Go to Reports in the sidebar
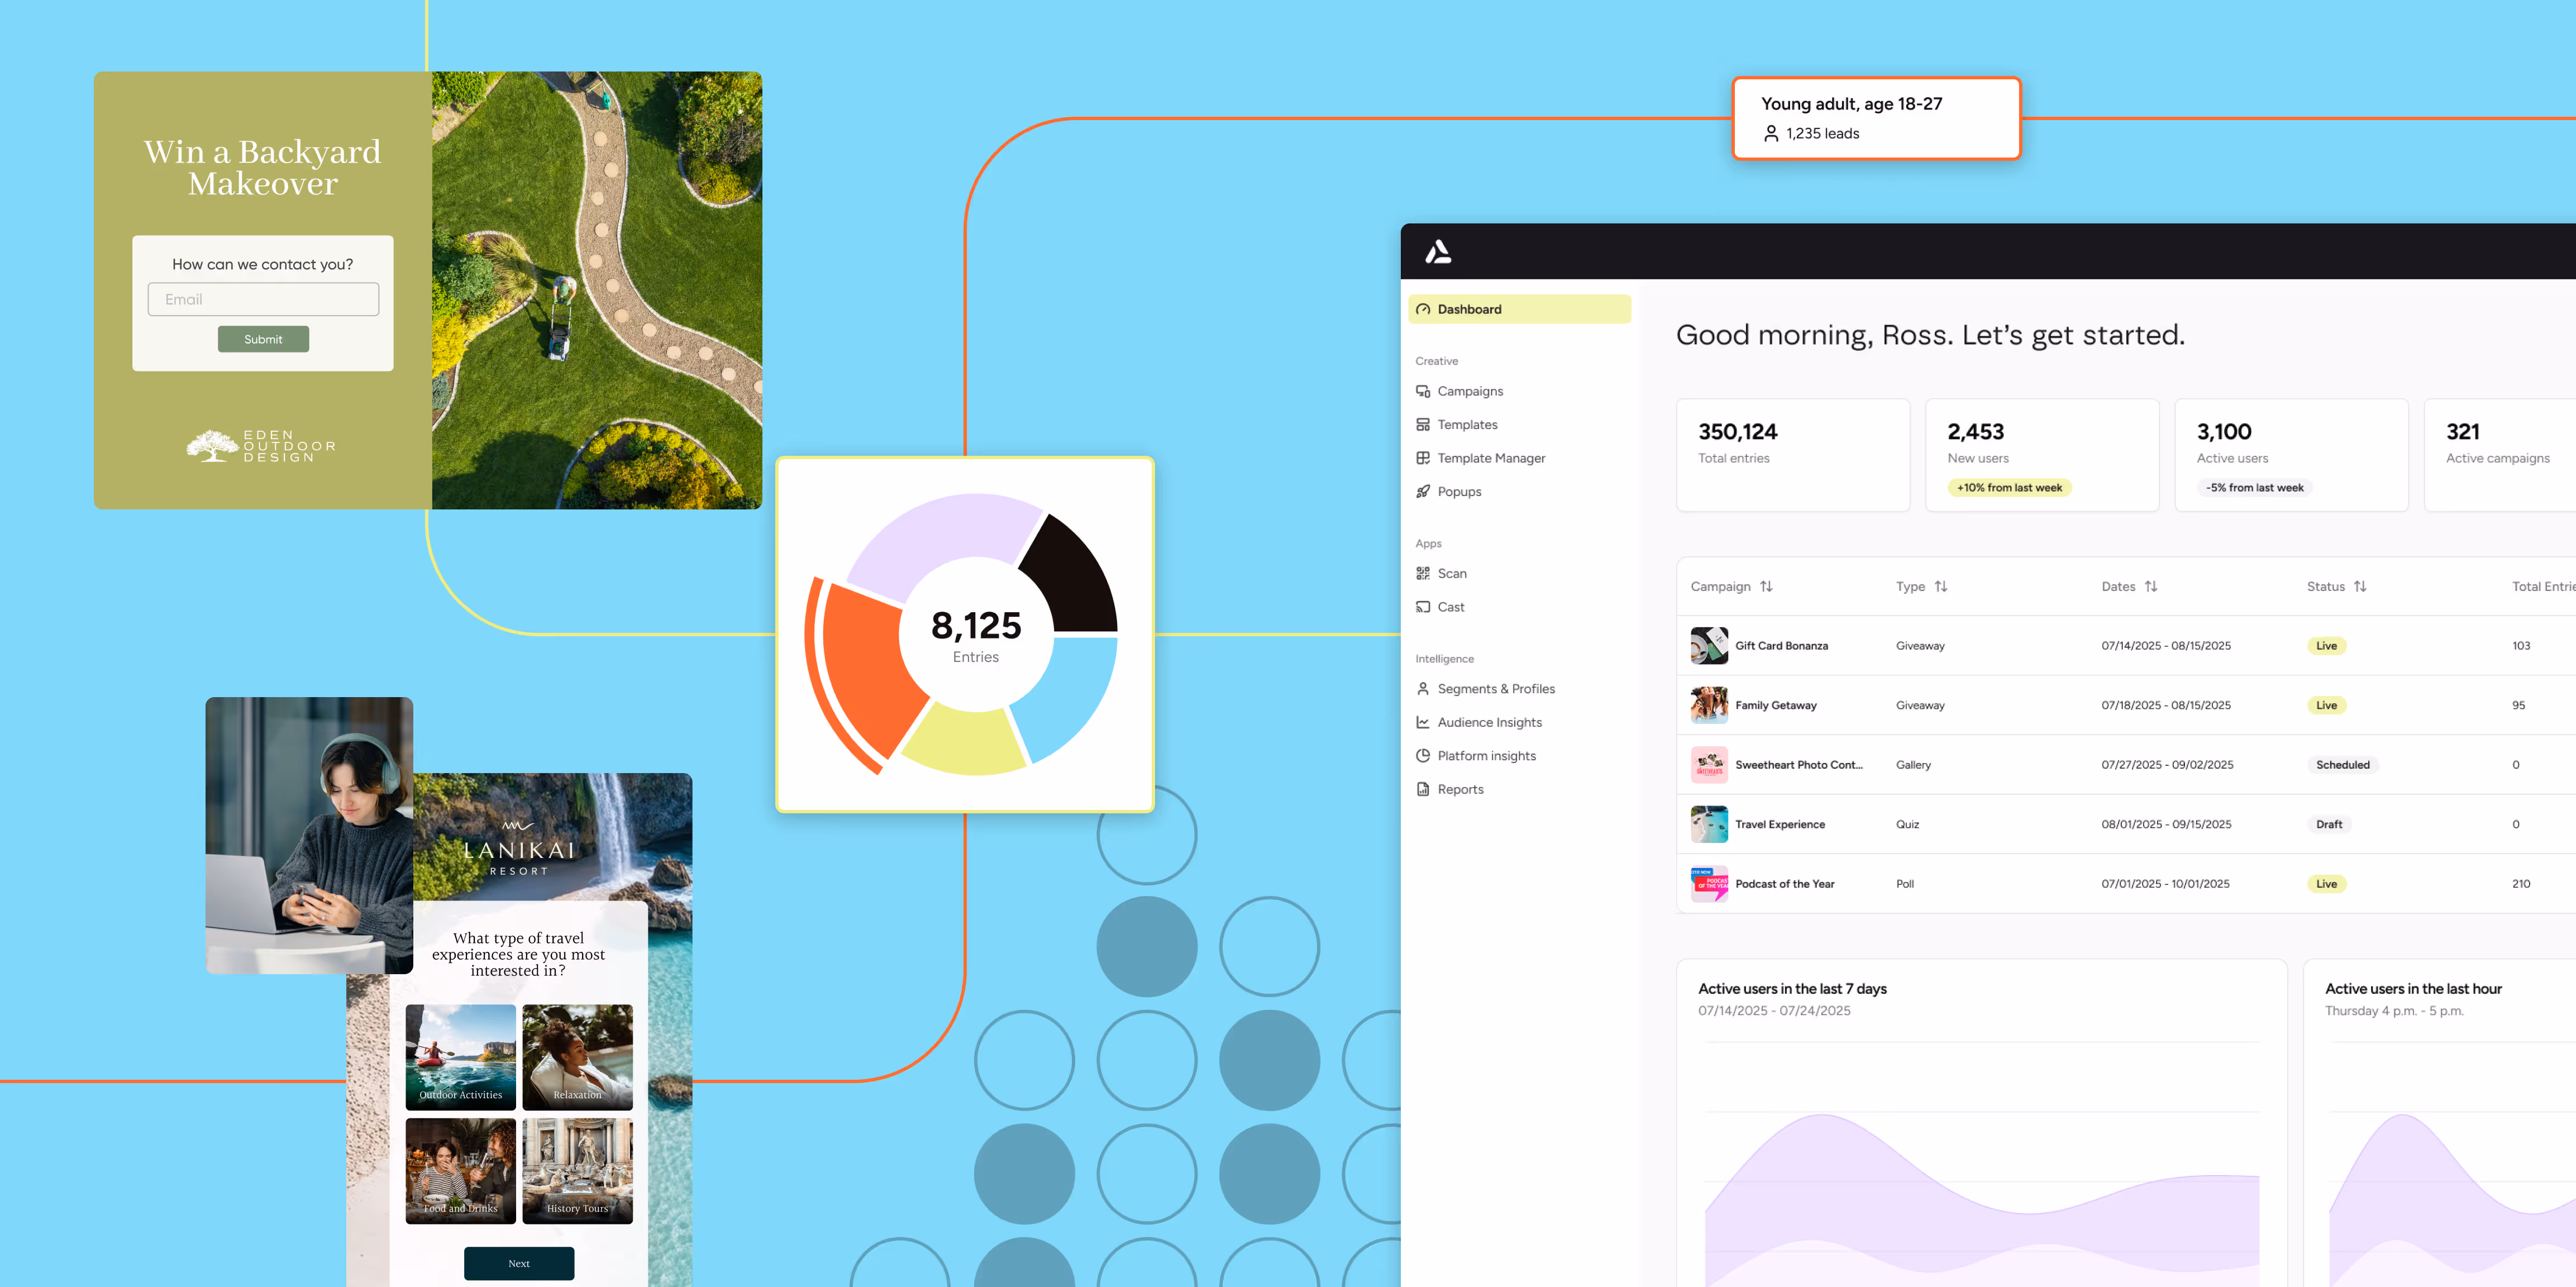2576x1287 pixels. pyautogui.click(x=1460, y=789)
